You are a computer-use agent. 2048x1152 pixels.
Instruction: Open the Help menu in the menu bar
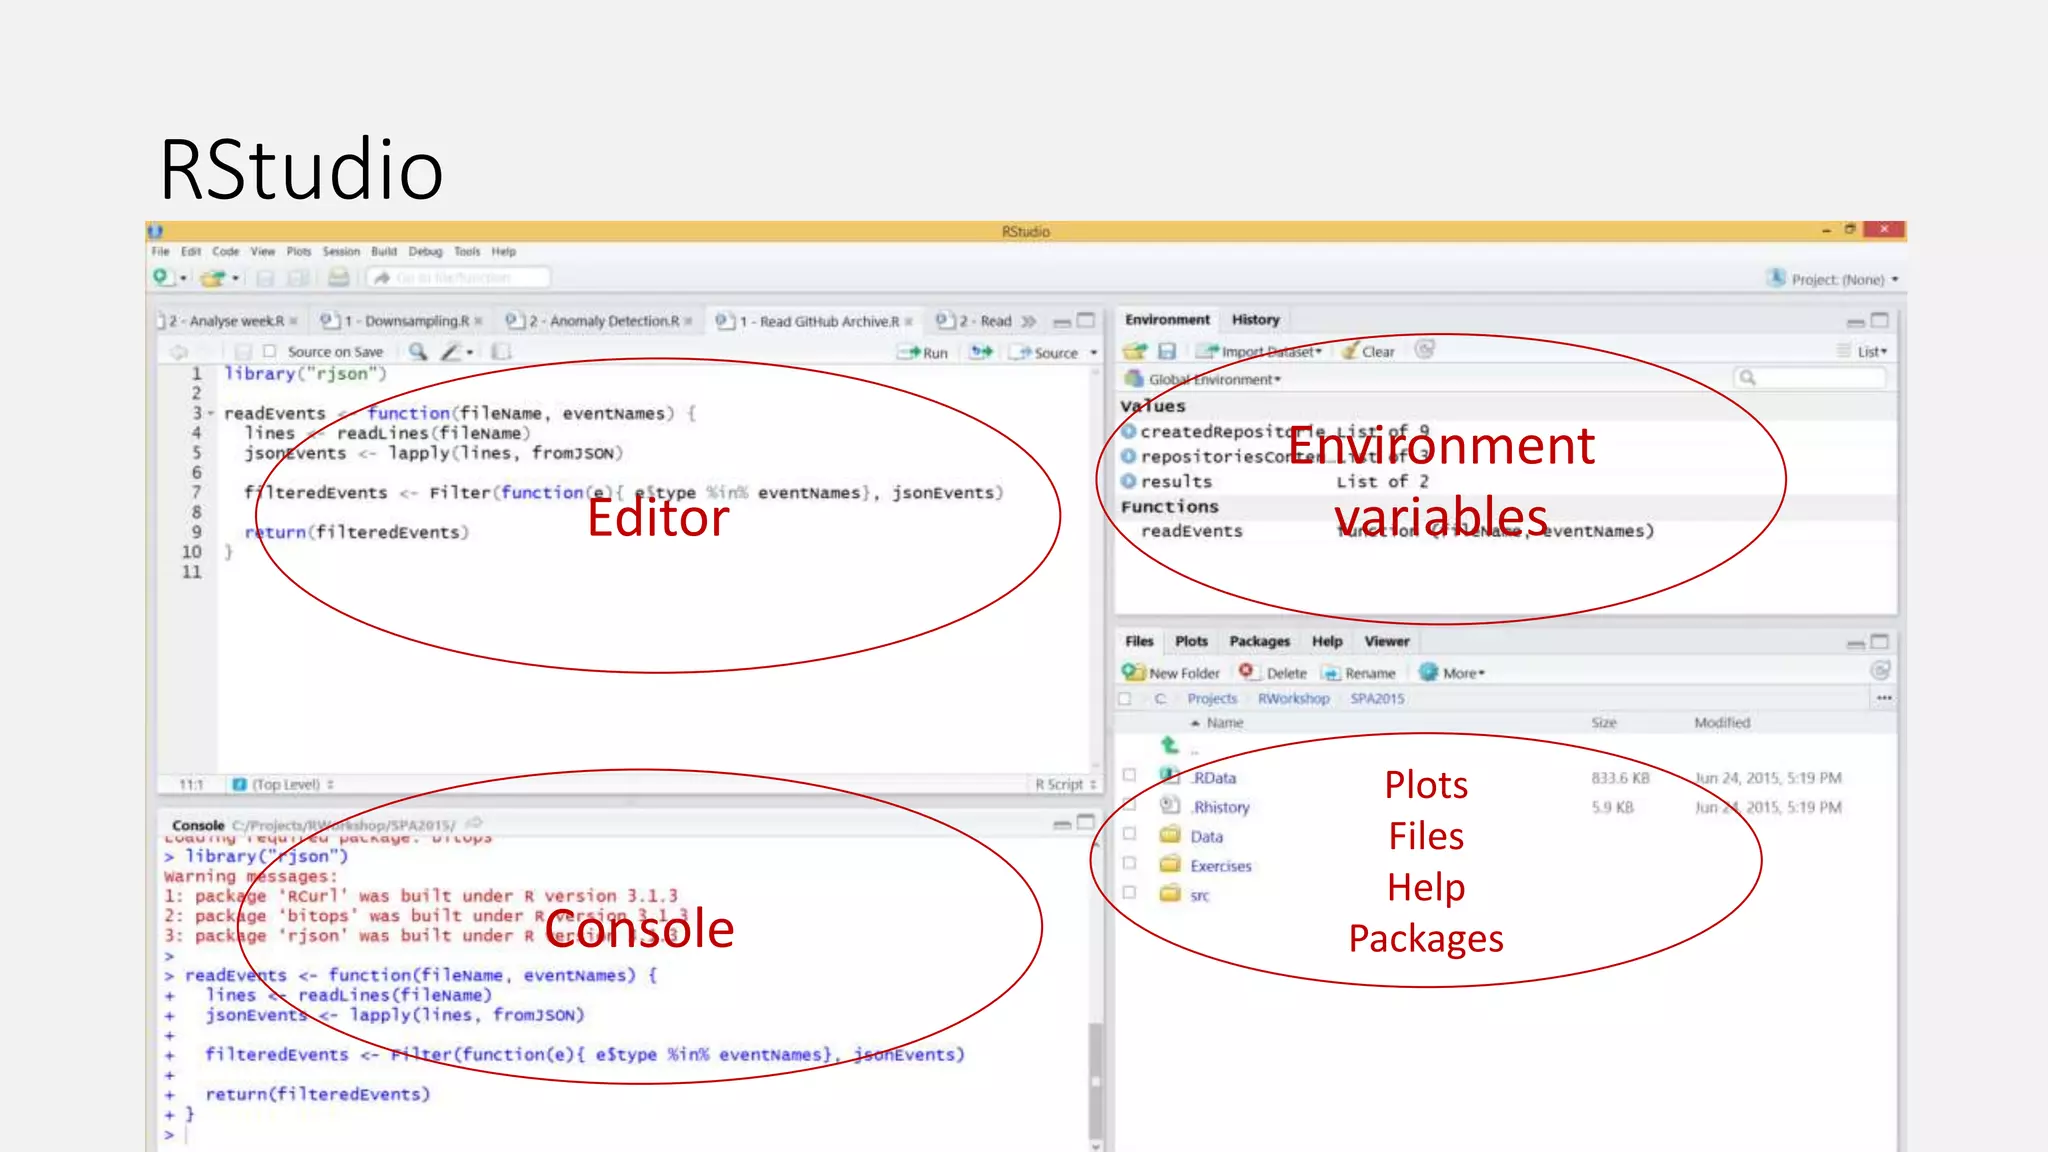[x=503, y=251]
